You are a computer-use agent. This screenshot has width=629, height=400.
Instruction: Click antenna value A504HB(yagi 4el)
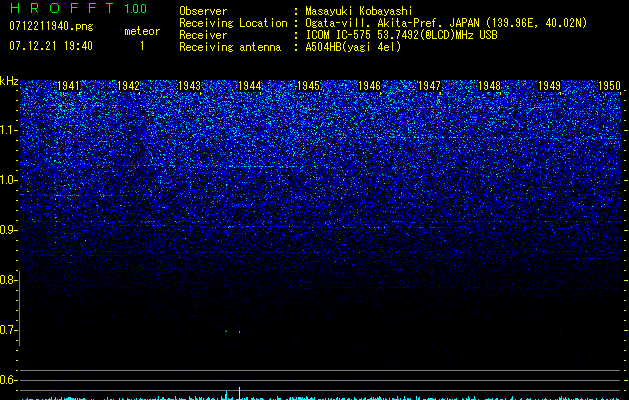pos(353,47)
